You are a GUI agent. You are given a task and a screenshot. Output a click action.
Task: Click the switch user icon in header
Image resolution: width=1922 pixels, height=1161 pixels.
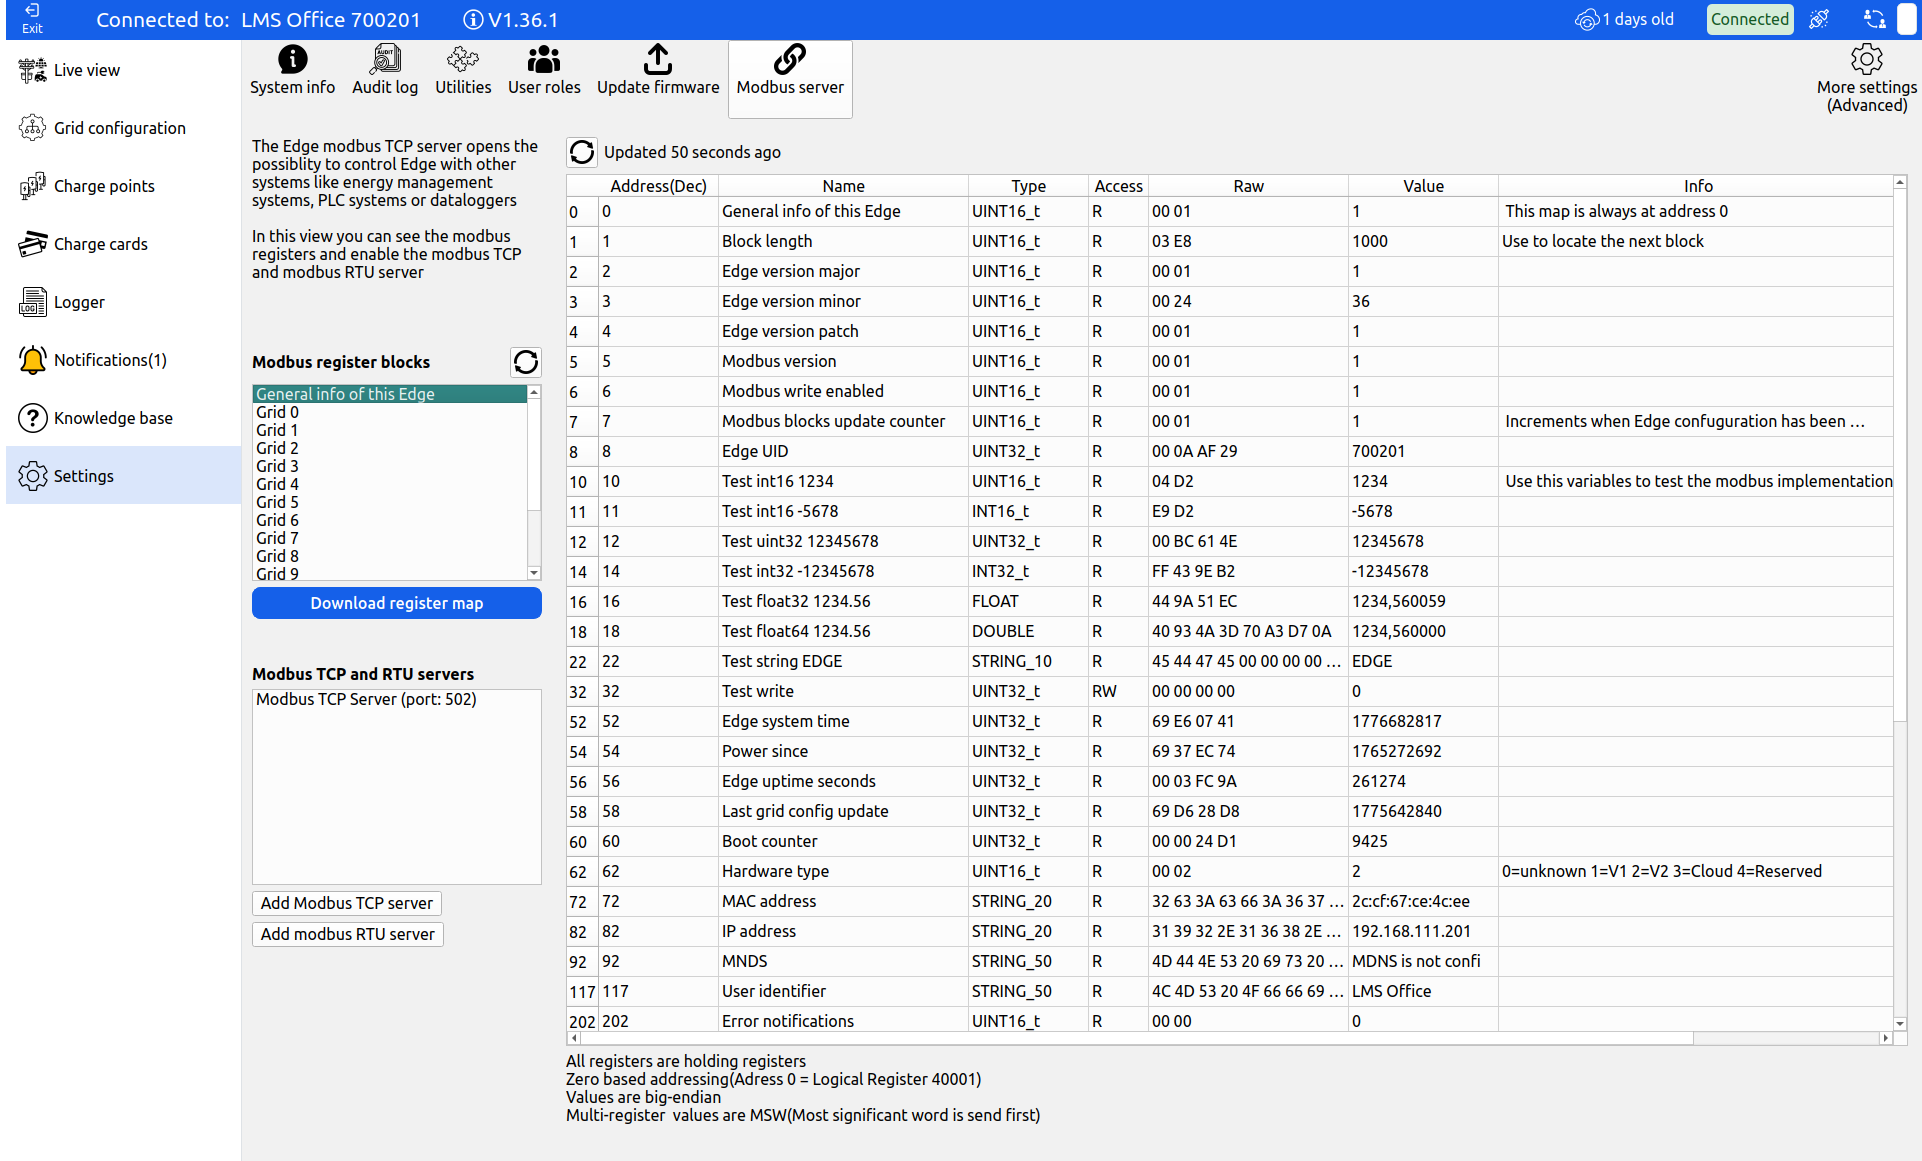coord(1875,20)
